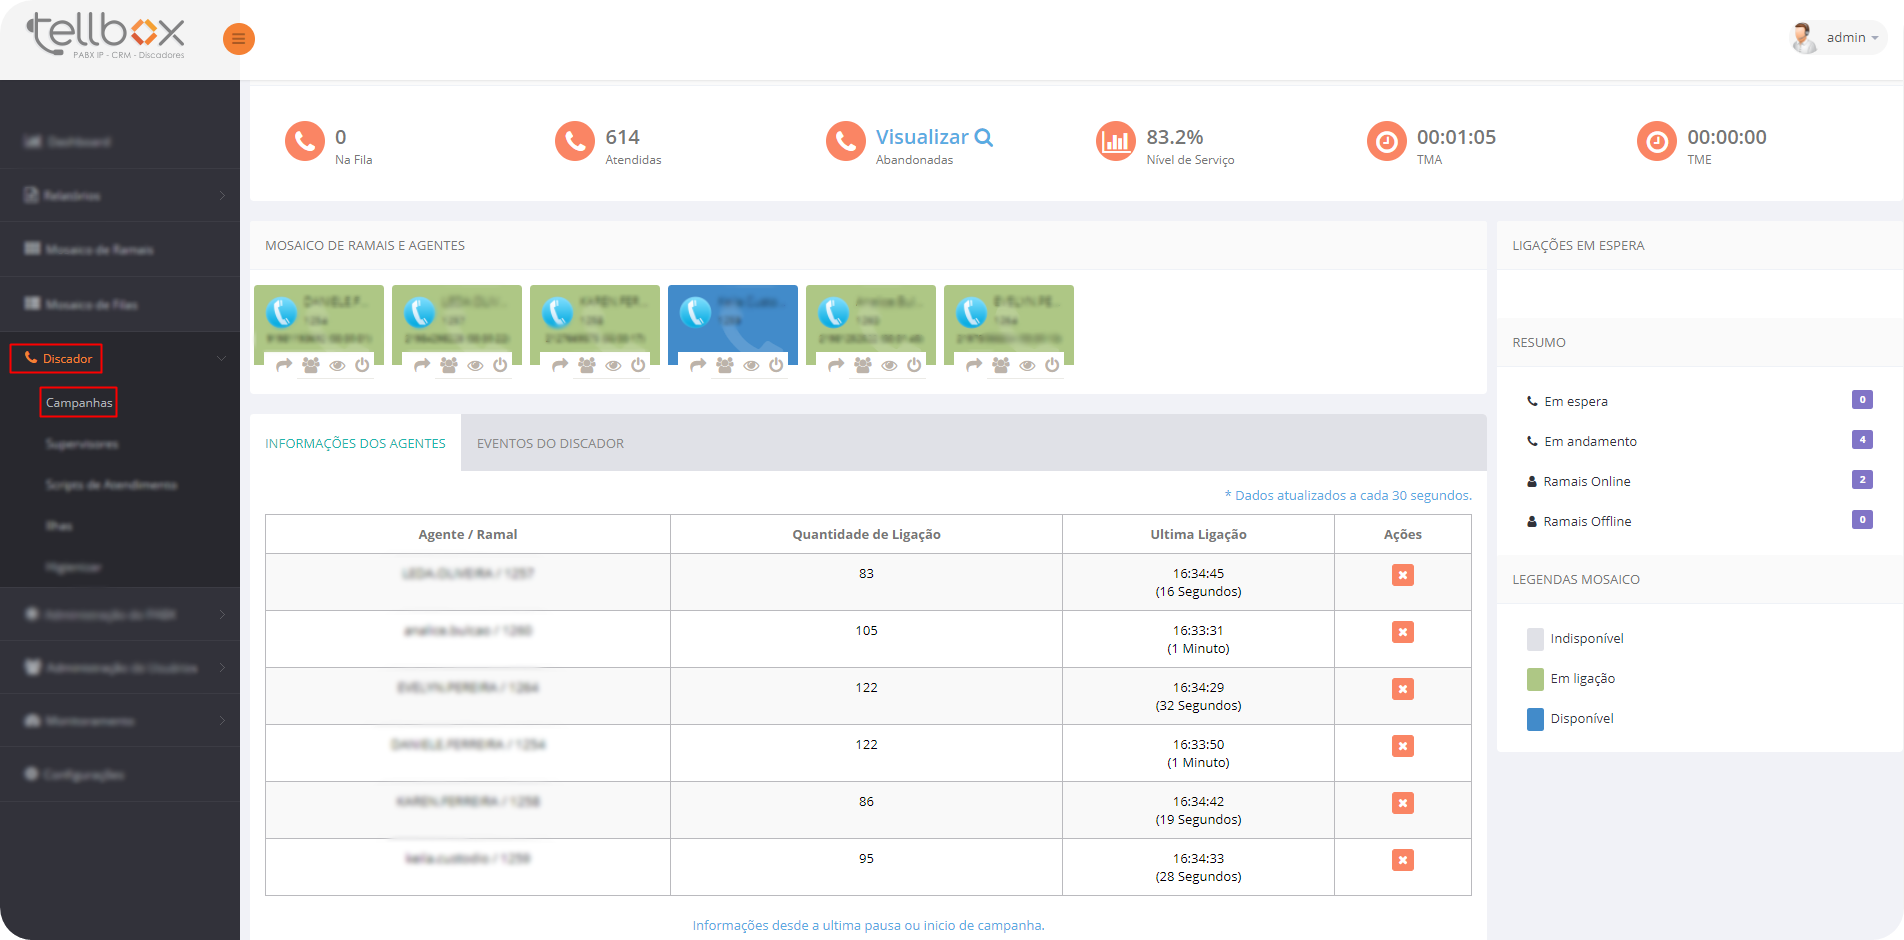Open Campanhas in the sidebar

(x=79, y=402)
